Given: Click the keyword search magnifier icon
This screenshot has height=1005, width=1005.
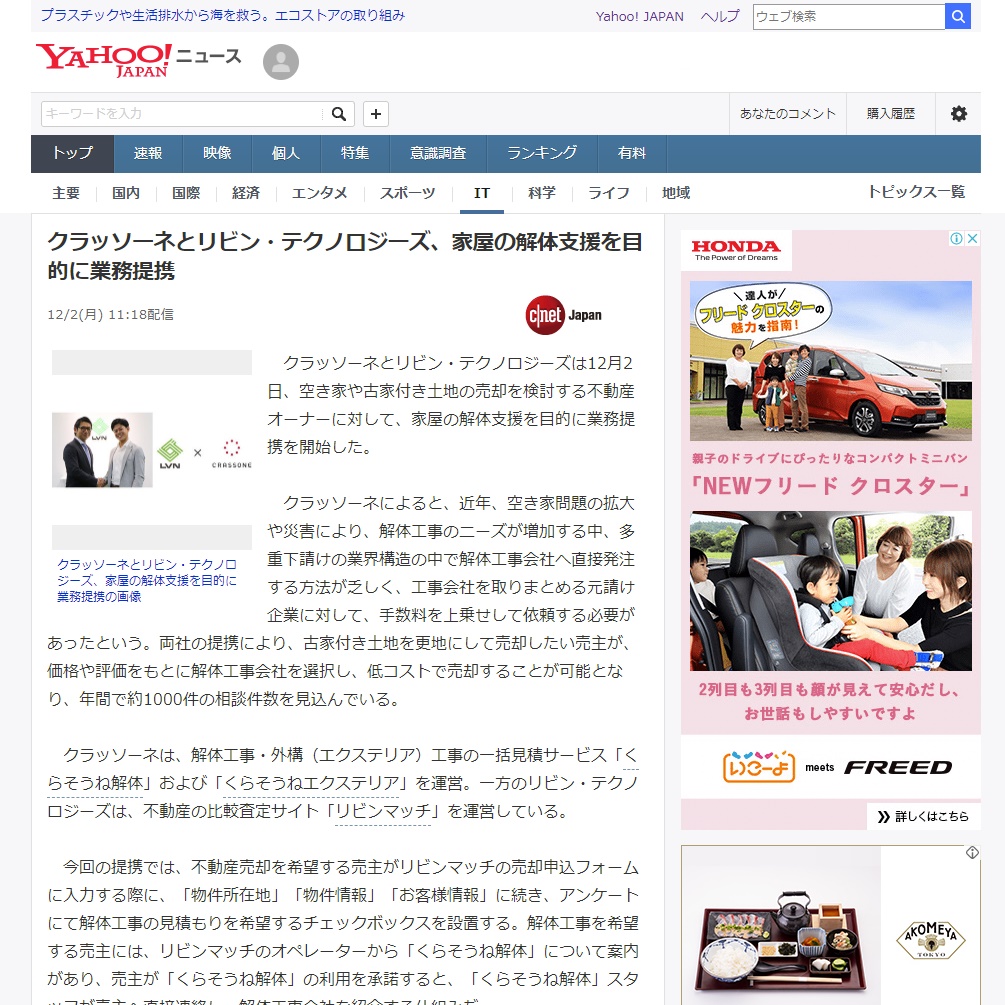Looking at the screenshot, I should click(338, 114).
